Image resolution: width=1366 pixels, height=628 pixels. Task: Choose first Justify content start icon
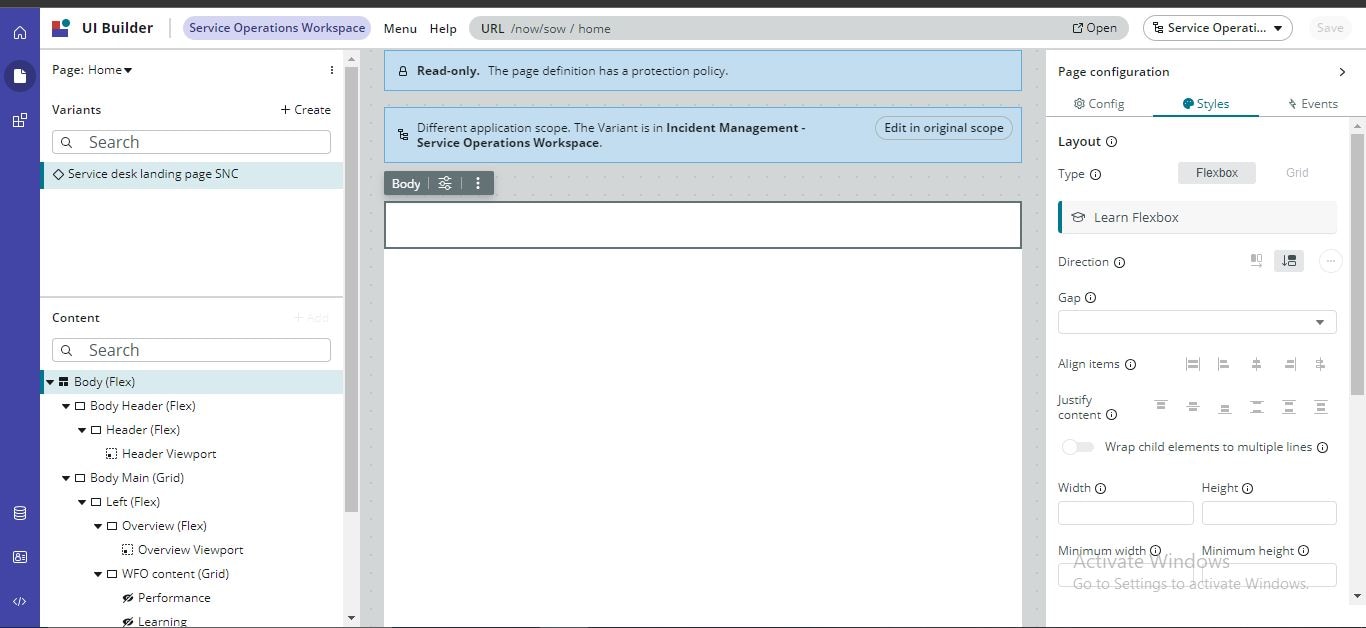1160,407
